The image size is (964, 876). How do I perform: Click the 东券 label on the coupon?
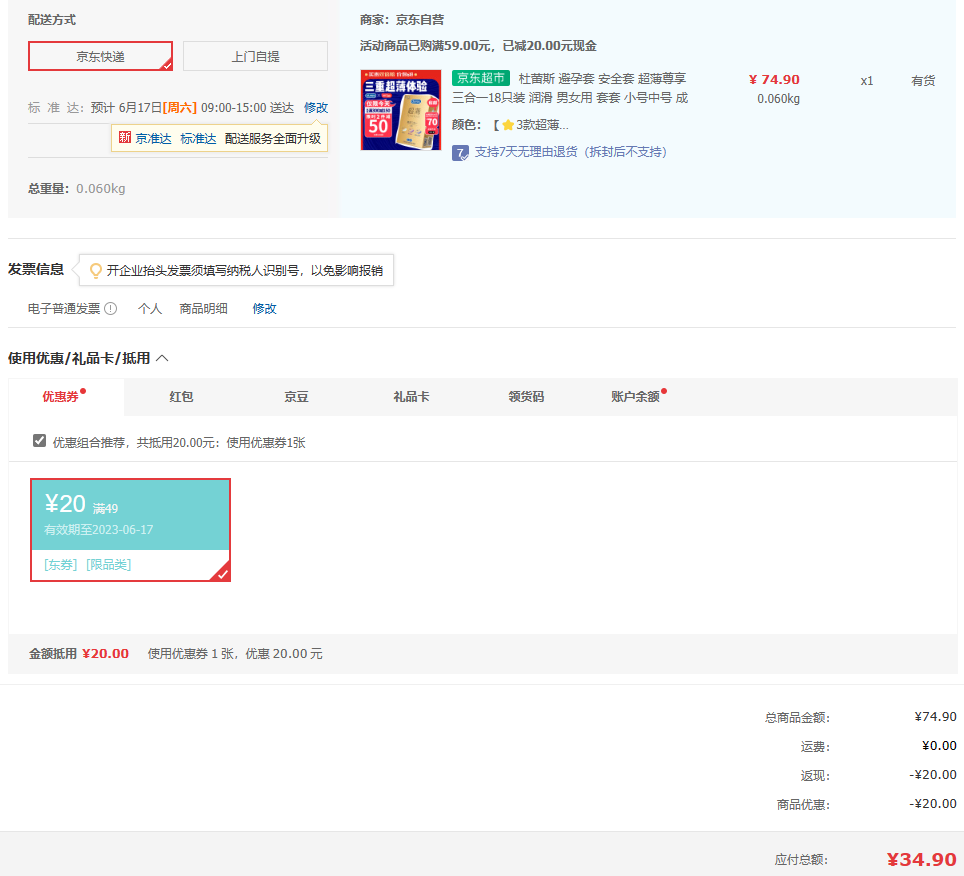point(61,564)
